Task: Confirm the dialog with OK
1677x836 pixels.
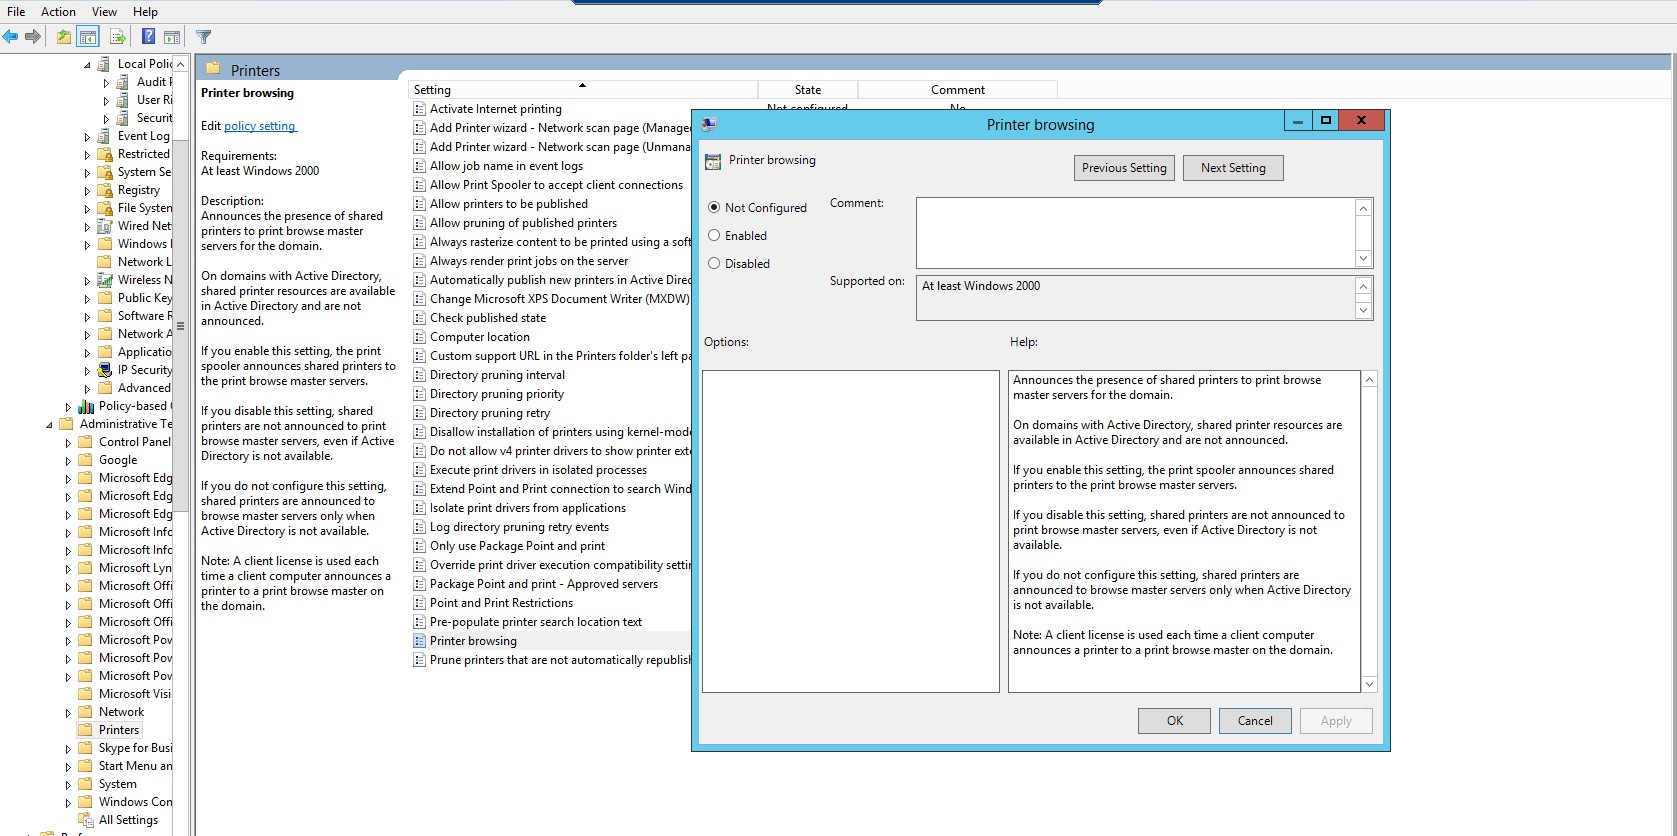Action: point(1174,721)
